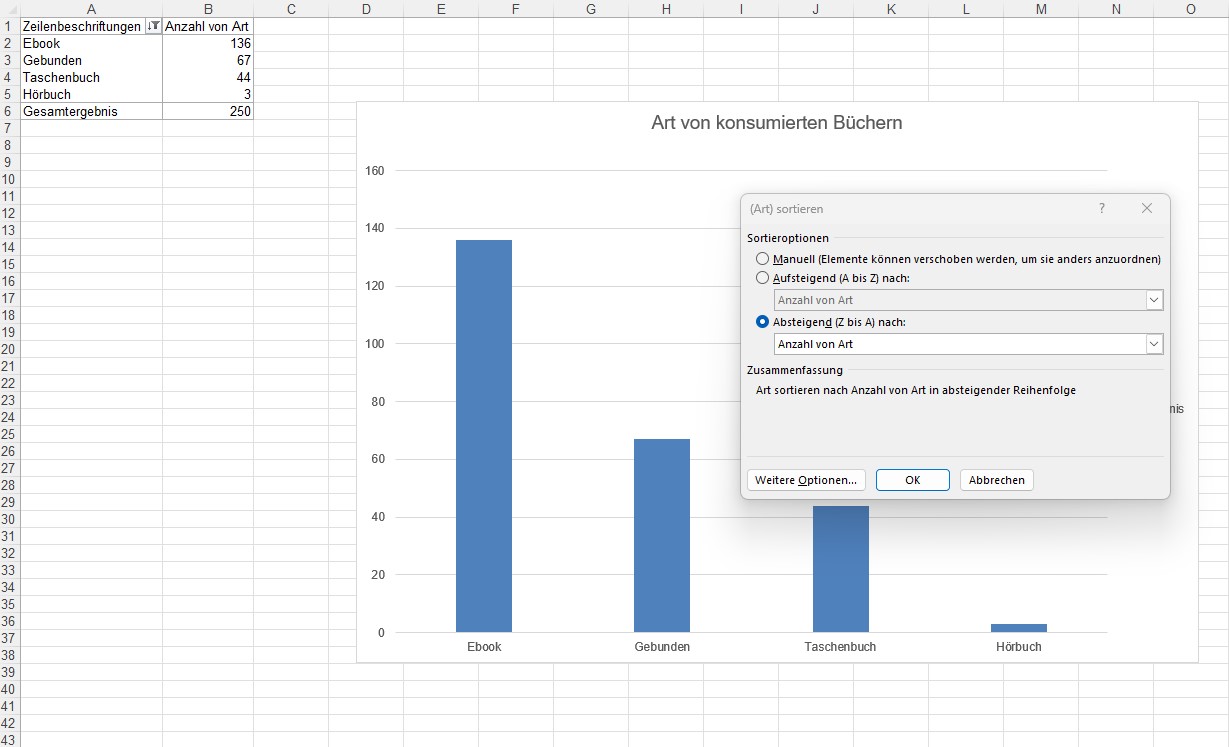Select column B header

208,9
